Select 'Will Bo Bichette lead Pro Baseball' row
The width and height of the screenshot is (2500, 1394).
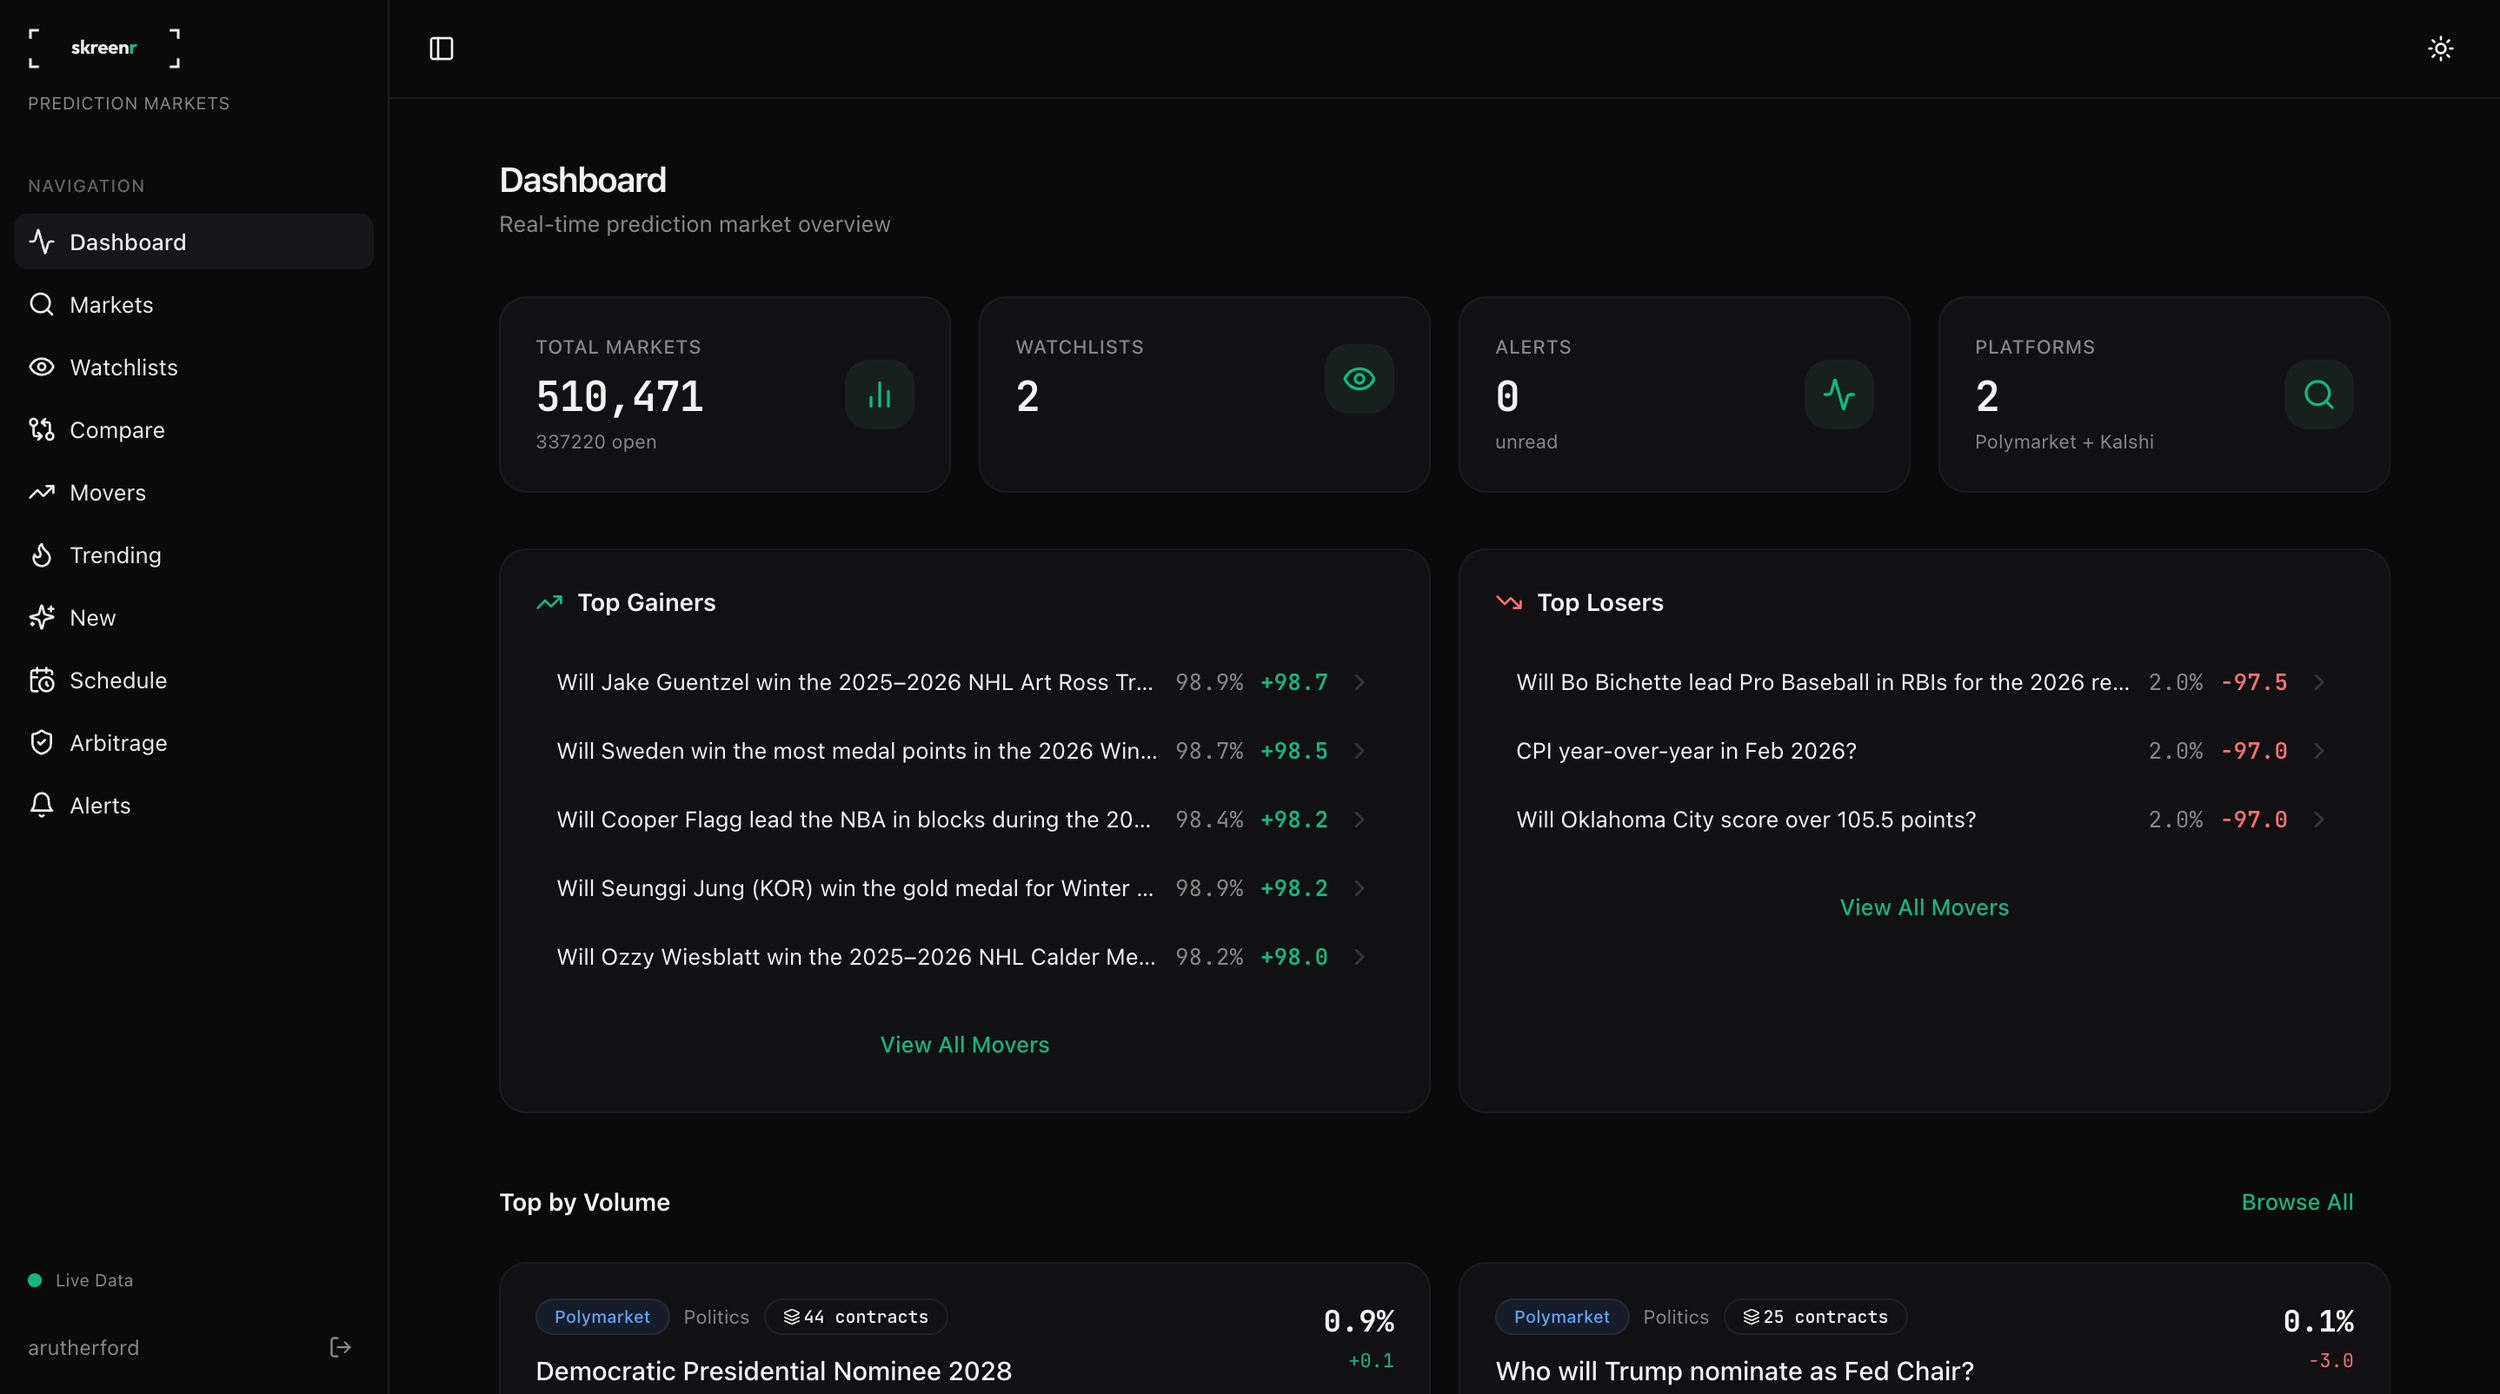pyautogui.click(x=1922, y=682)
